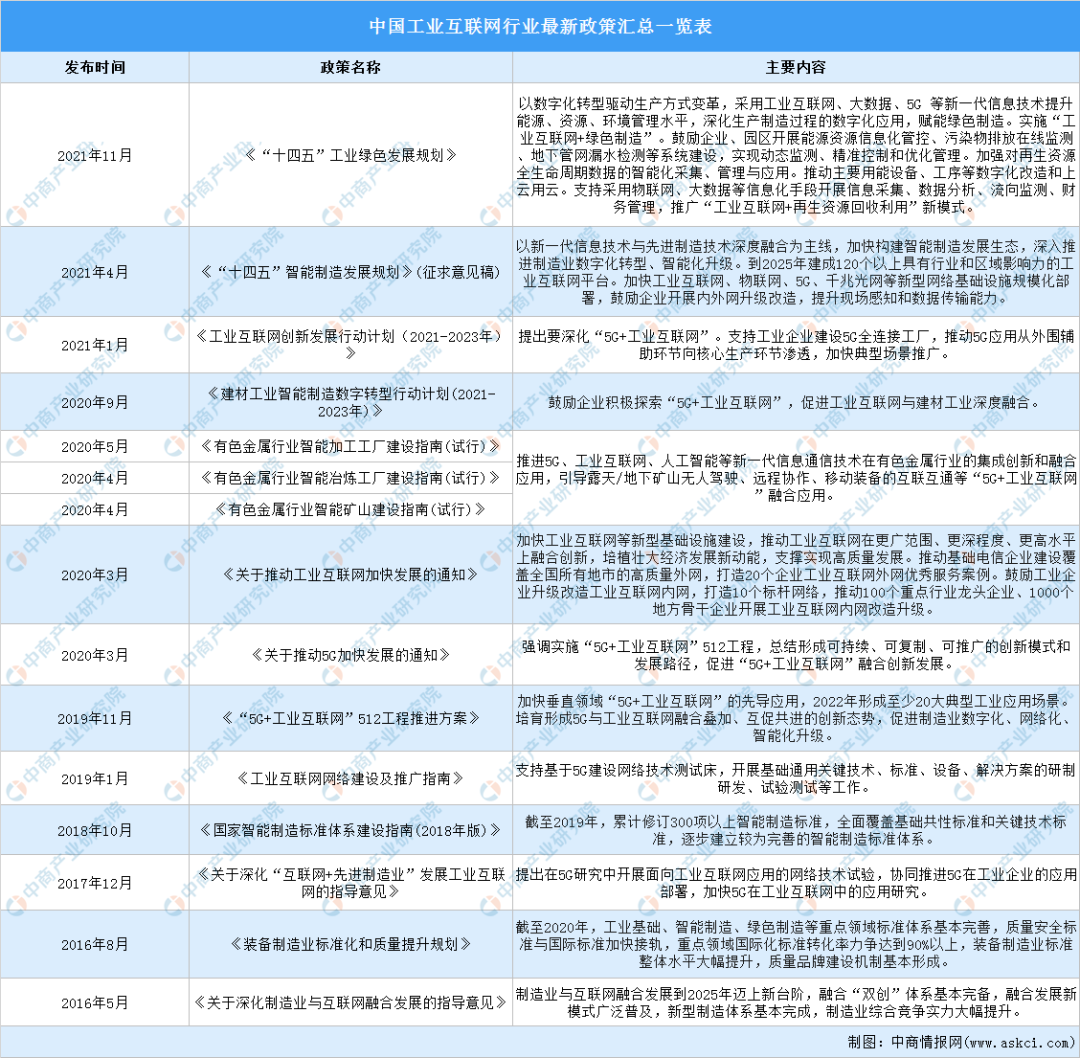Select the 主要内容 column header
The width and height of the screenshot is (1080, 1058).
point(796,68)
